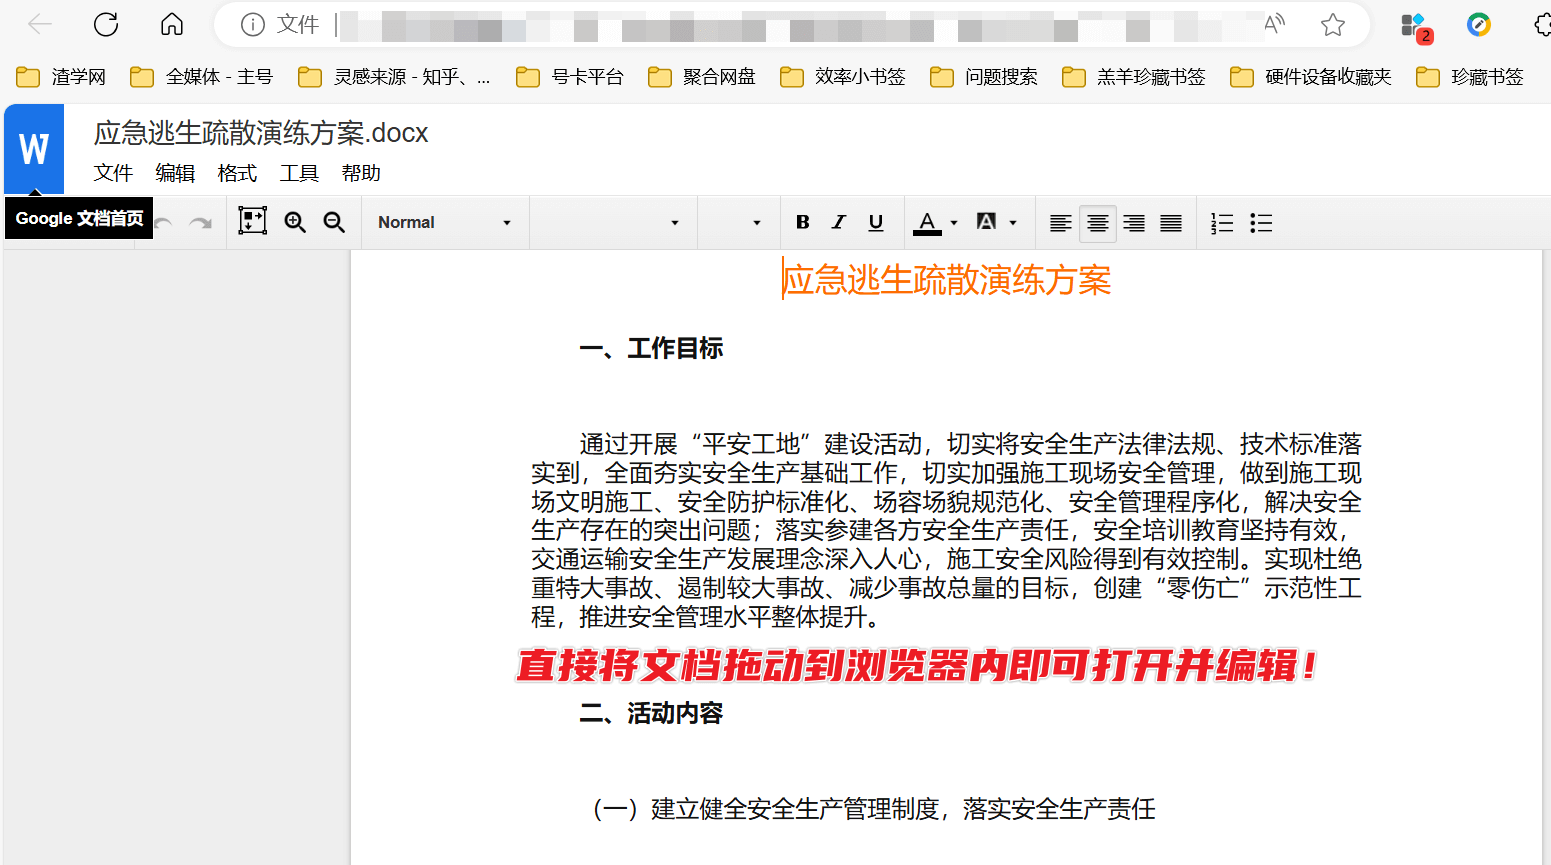The image size is (1551, 865).
Task: Create a numbered list
Action: (1222, 222)
